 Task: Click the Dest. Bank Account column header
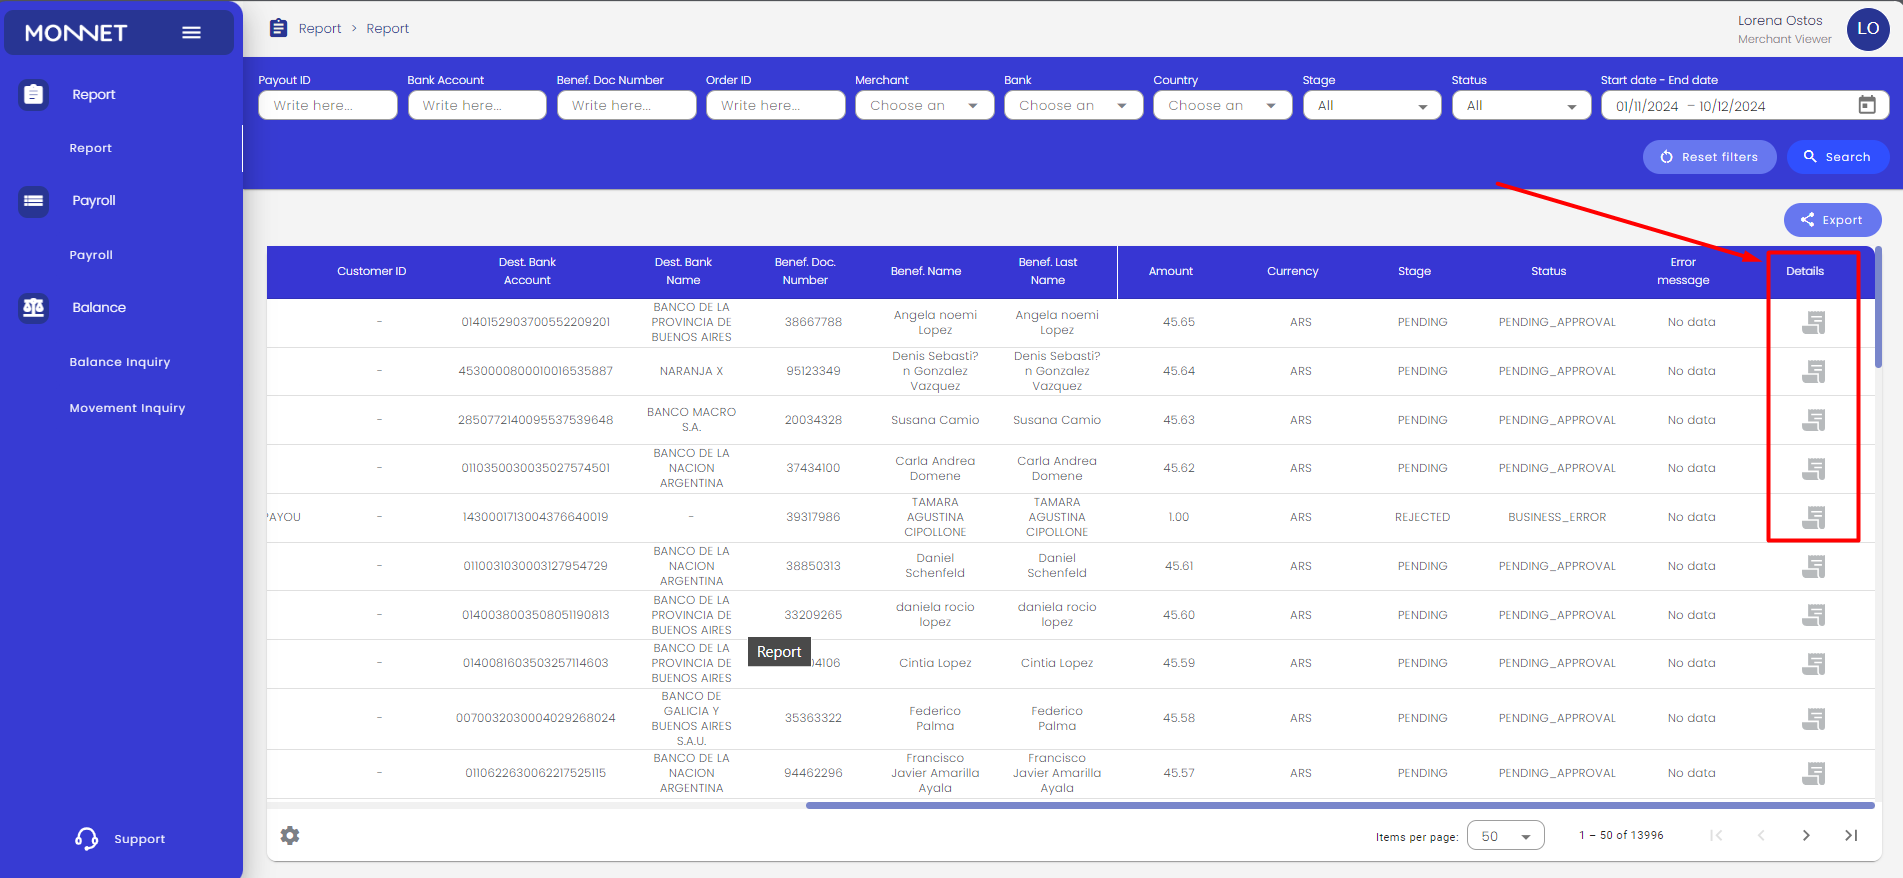[527, 271]
